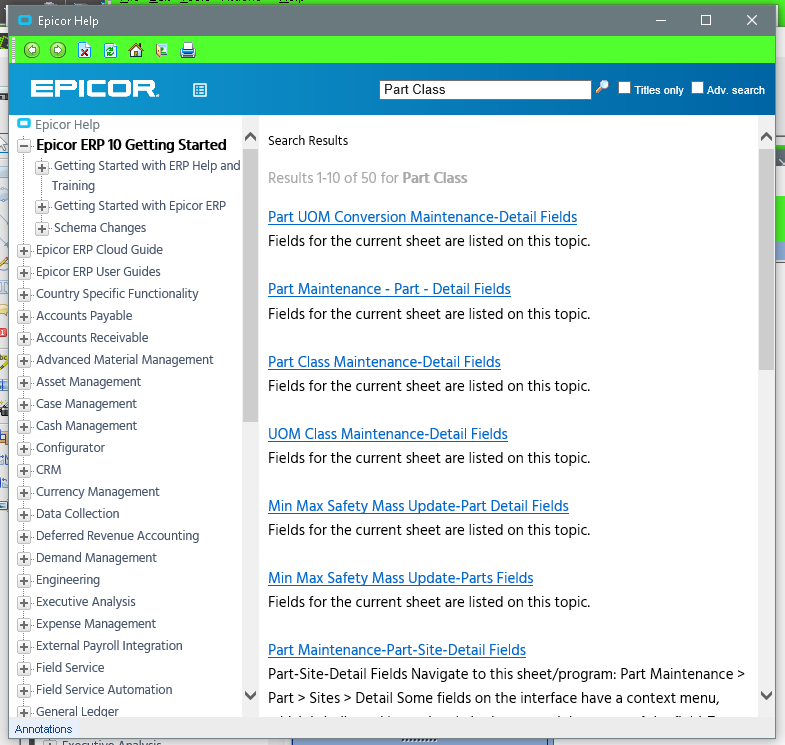Image resolution: width=785 pixels, height=745 pixels.
Task: Select Deferred Revenue Accounting topic
Action: tap(118, 536)
